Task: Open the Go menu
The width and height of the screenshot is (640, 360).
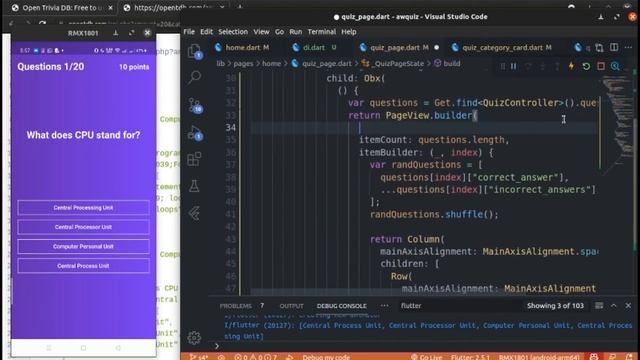Action: (279, 32)
